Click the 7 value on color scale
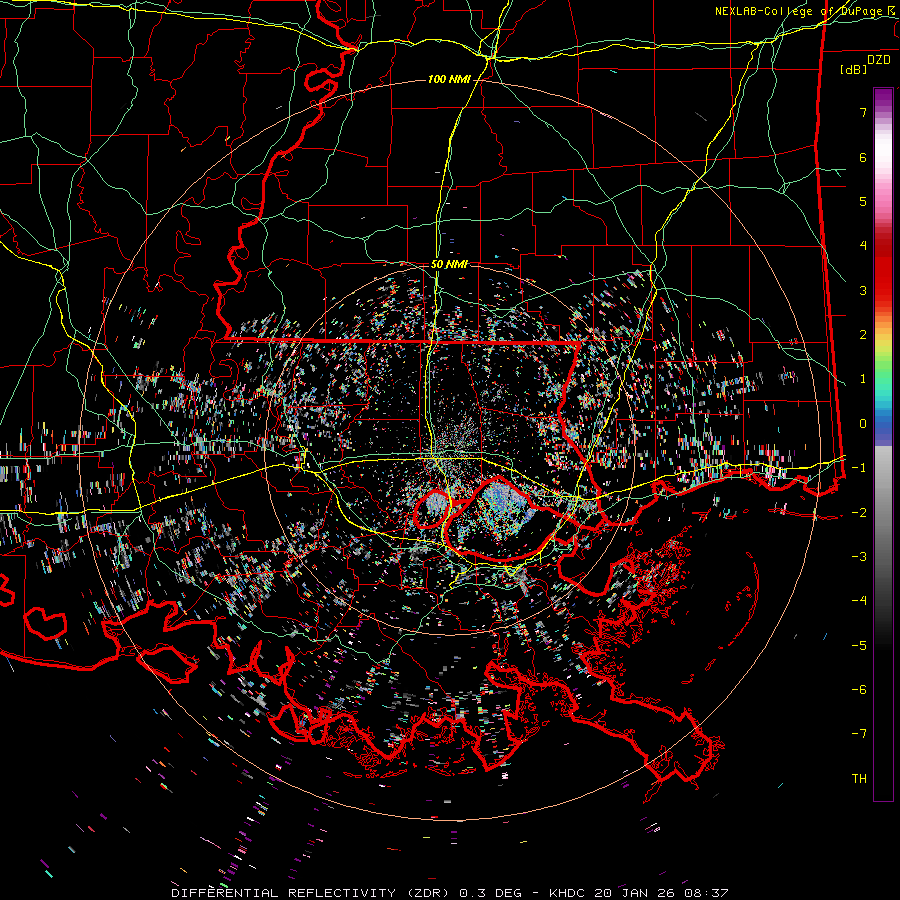The image size is (900, 900). (863, 112)
